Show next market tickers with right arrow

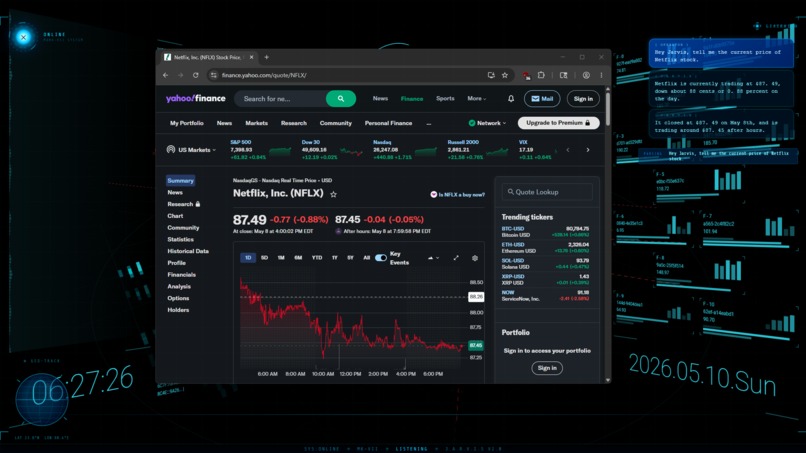[588, 150]
